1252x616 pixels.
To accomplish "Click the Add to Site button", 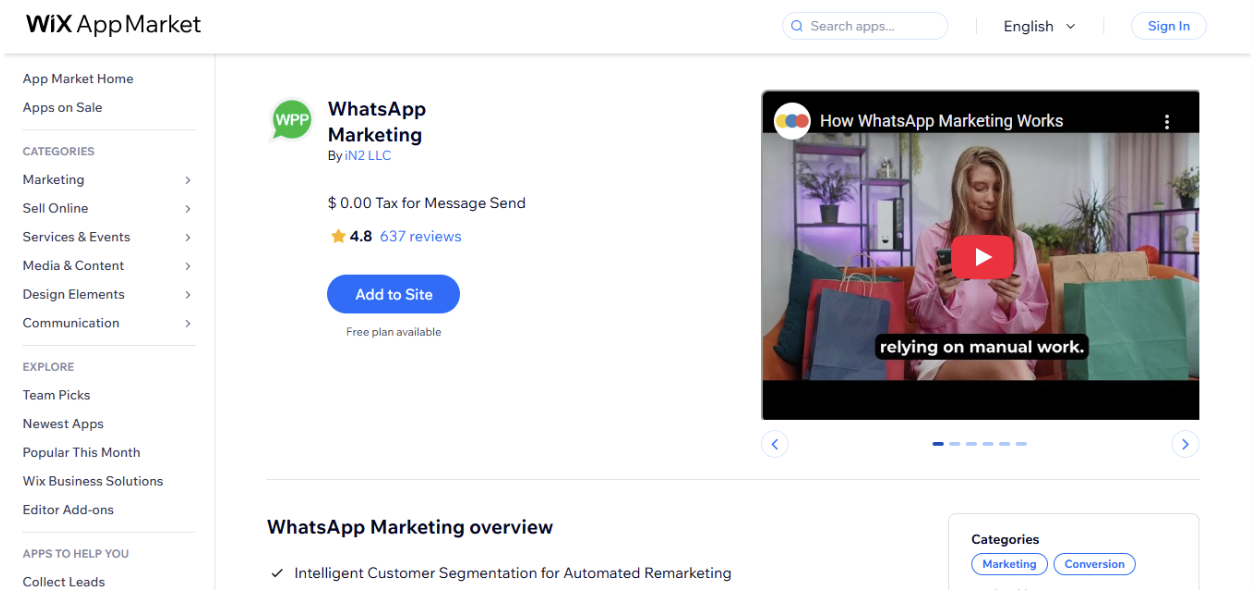I will tap(393, 294).
